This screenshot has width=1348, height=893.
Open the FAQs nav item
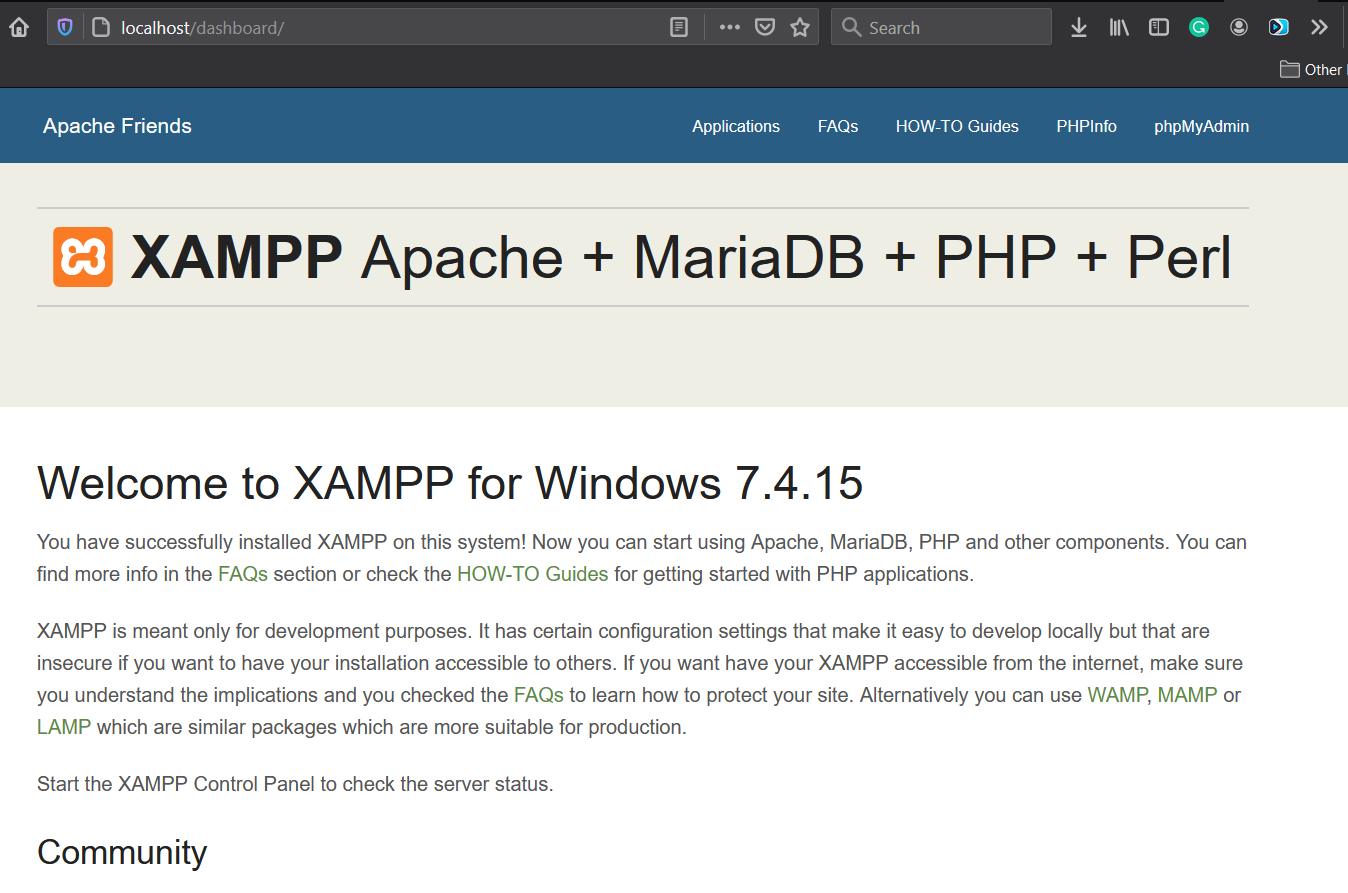(x=838, y=127)
